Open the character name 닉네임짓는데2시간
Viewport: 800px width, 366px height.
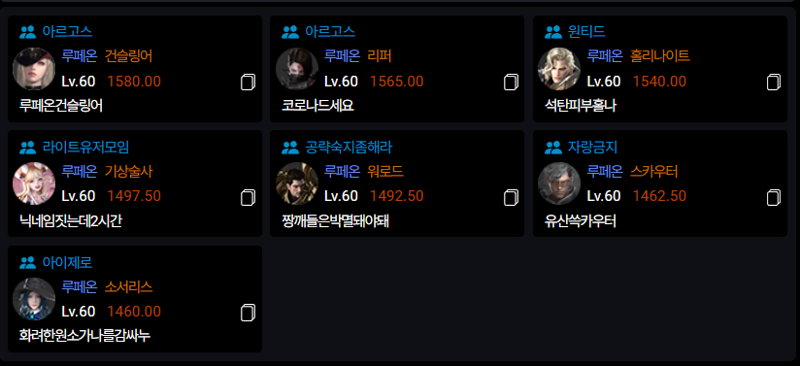[x=70, y=222]
